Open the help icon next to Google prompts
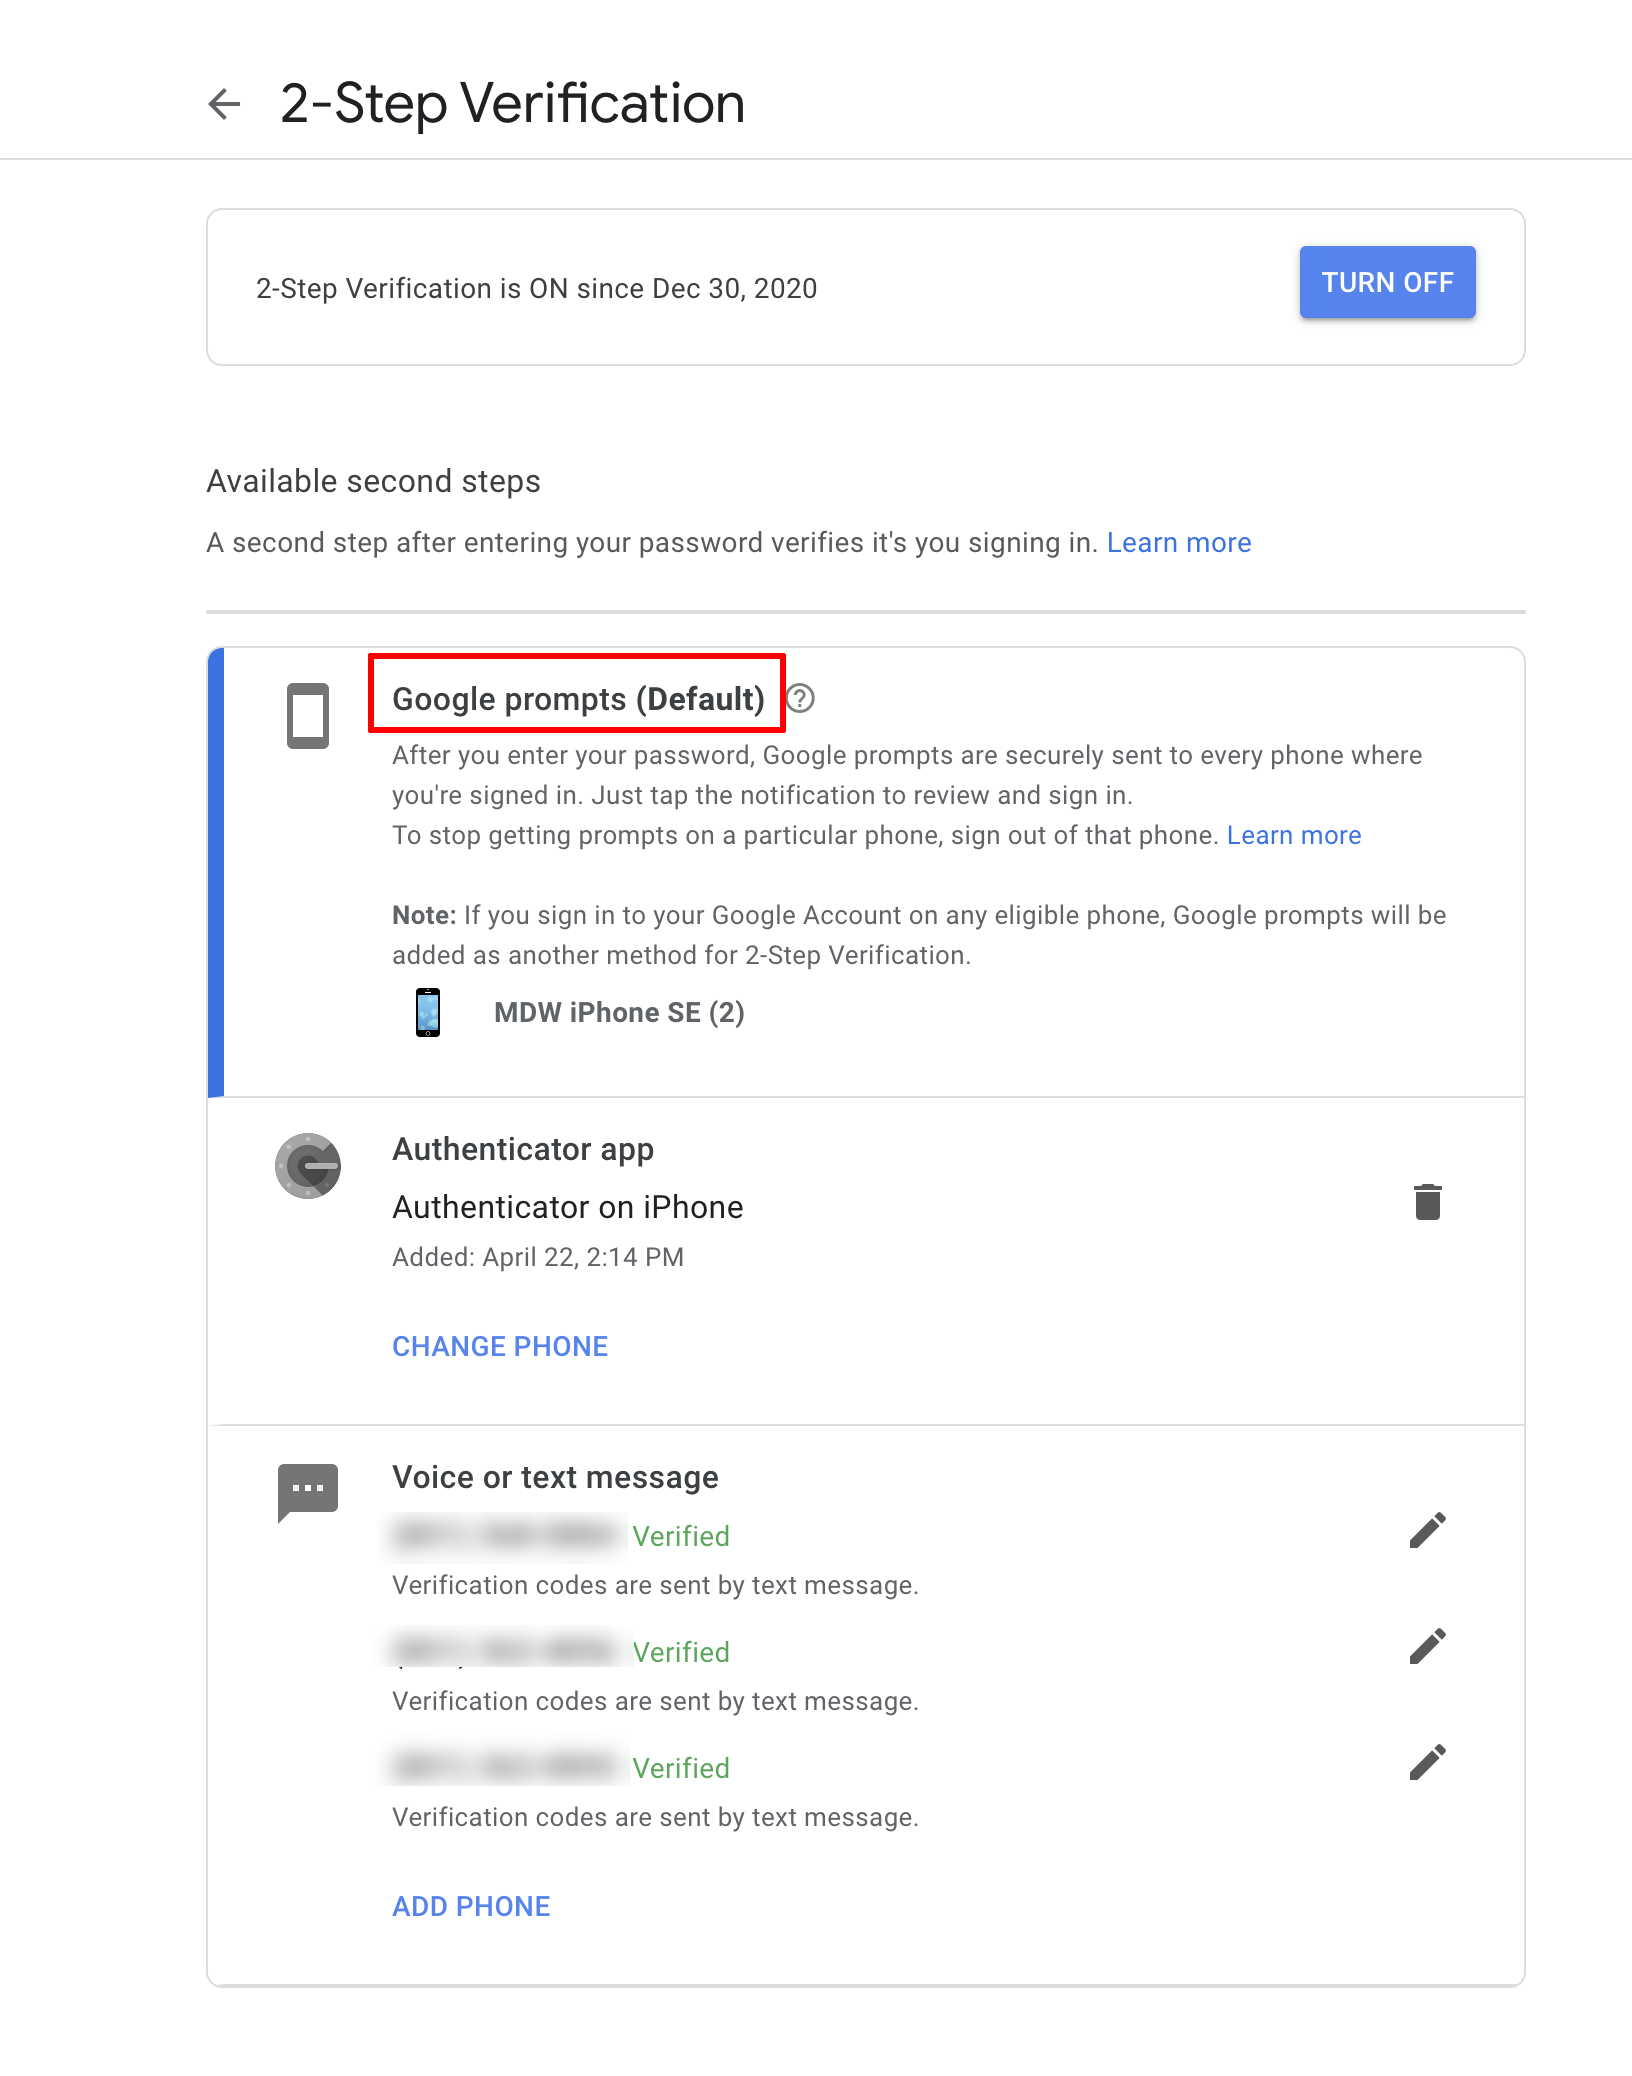The width and height of the screenshot is (1632, 2076). pos(802,700)
